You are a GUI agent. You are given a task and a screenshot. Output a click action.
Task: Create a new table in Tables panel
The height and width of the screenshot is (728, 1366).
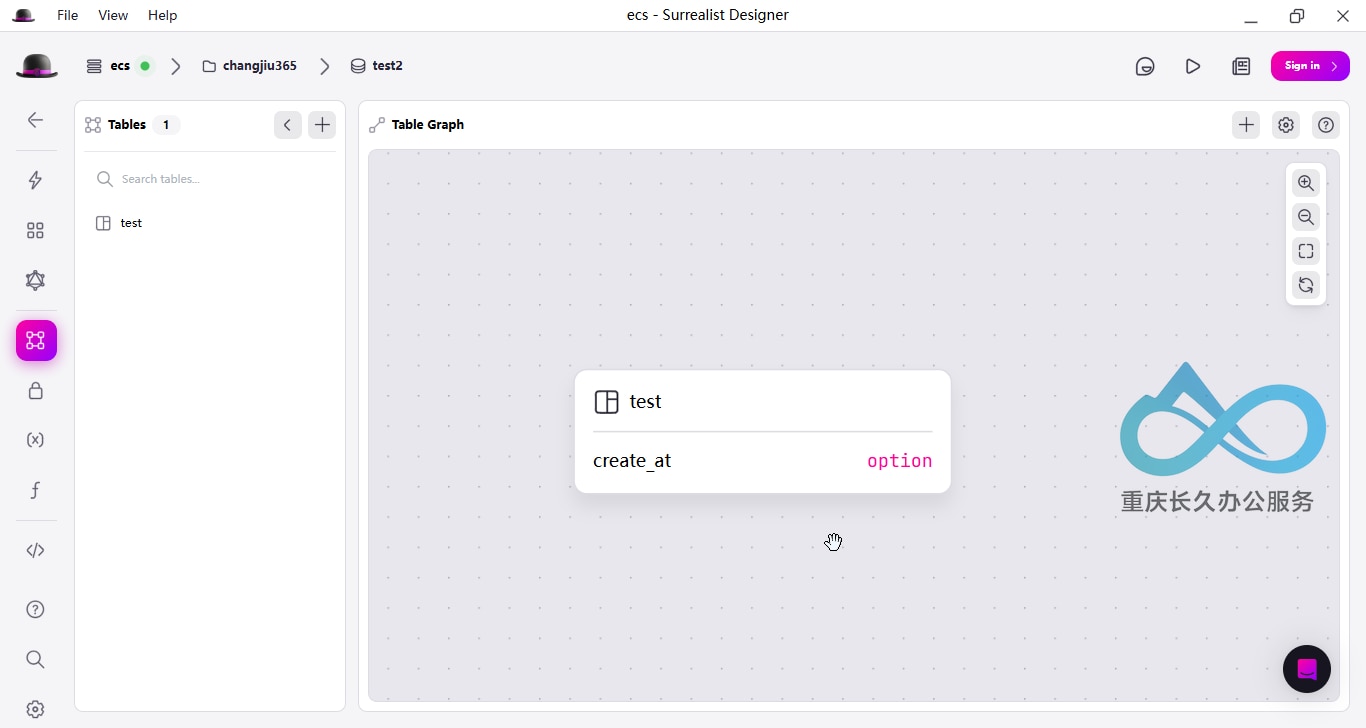[x=322, y=125]
